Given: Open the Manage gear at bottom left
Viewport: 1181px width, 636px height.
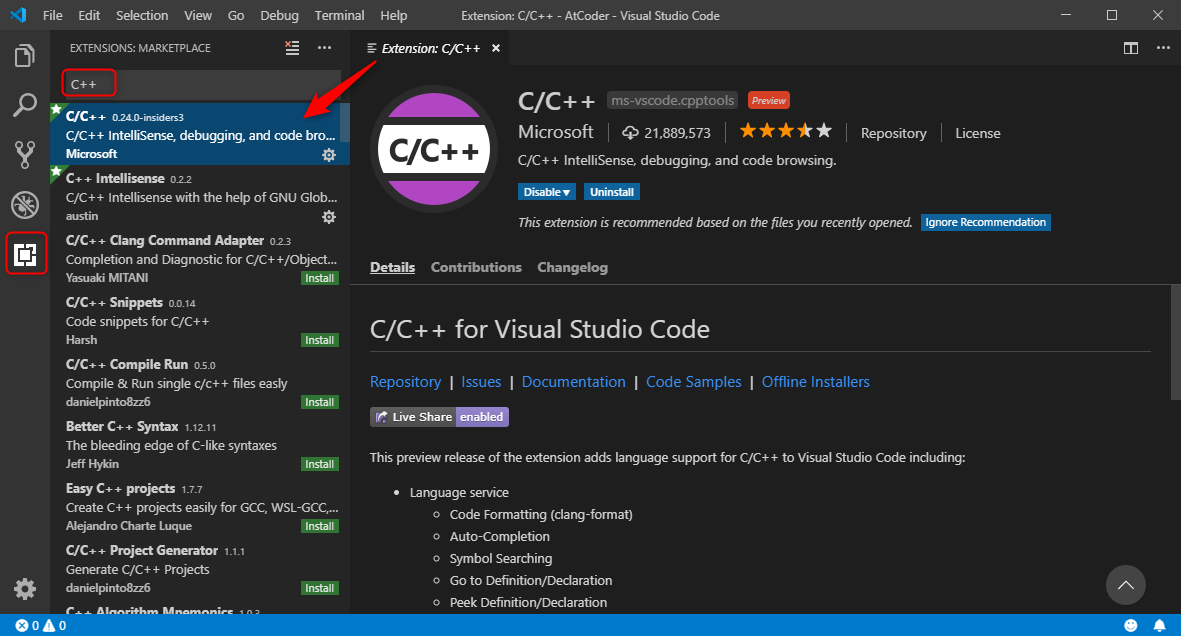Looking at the screenshot, I should tap(25, 589).
